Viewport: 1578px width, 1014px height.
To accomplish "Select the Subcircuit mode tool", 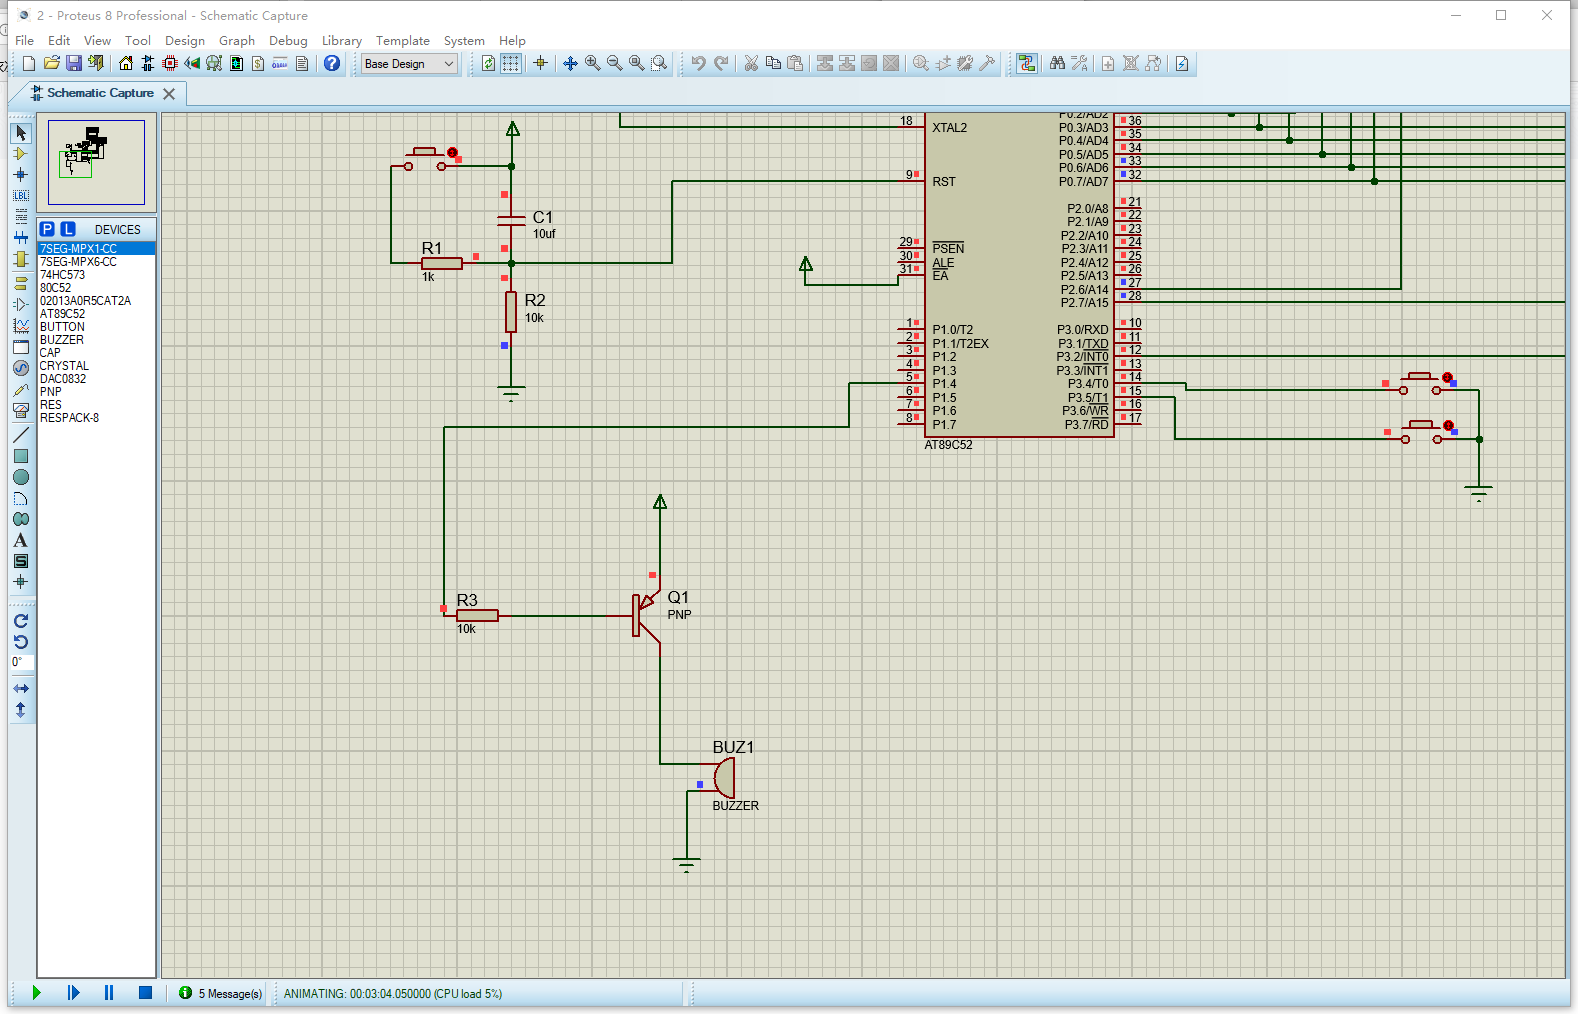I will click(21, 259).
